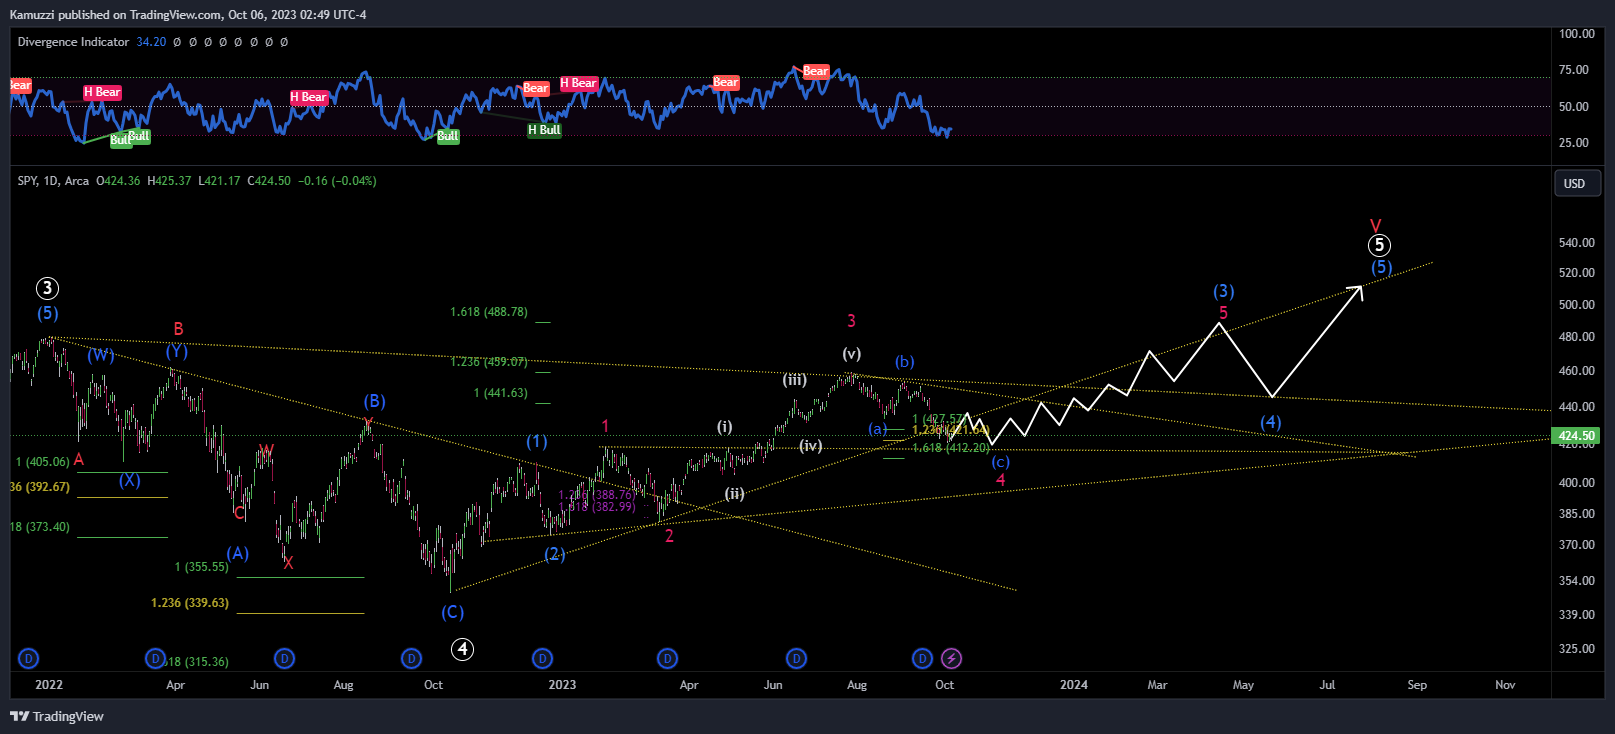Viewport: 1615px width, 734px height.
Task: Click the price change -0.16 (-0.04%)
Action: [337, 181]
